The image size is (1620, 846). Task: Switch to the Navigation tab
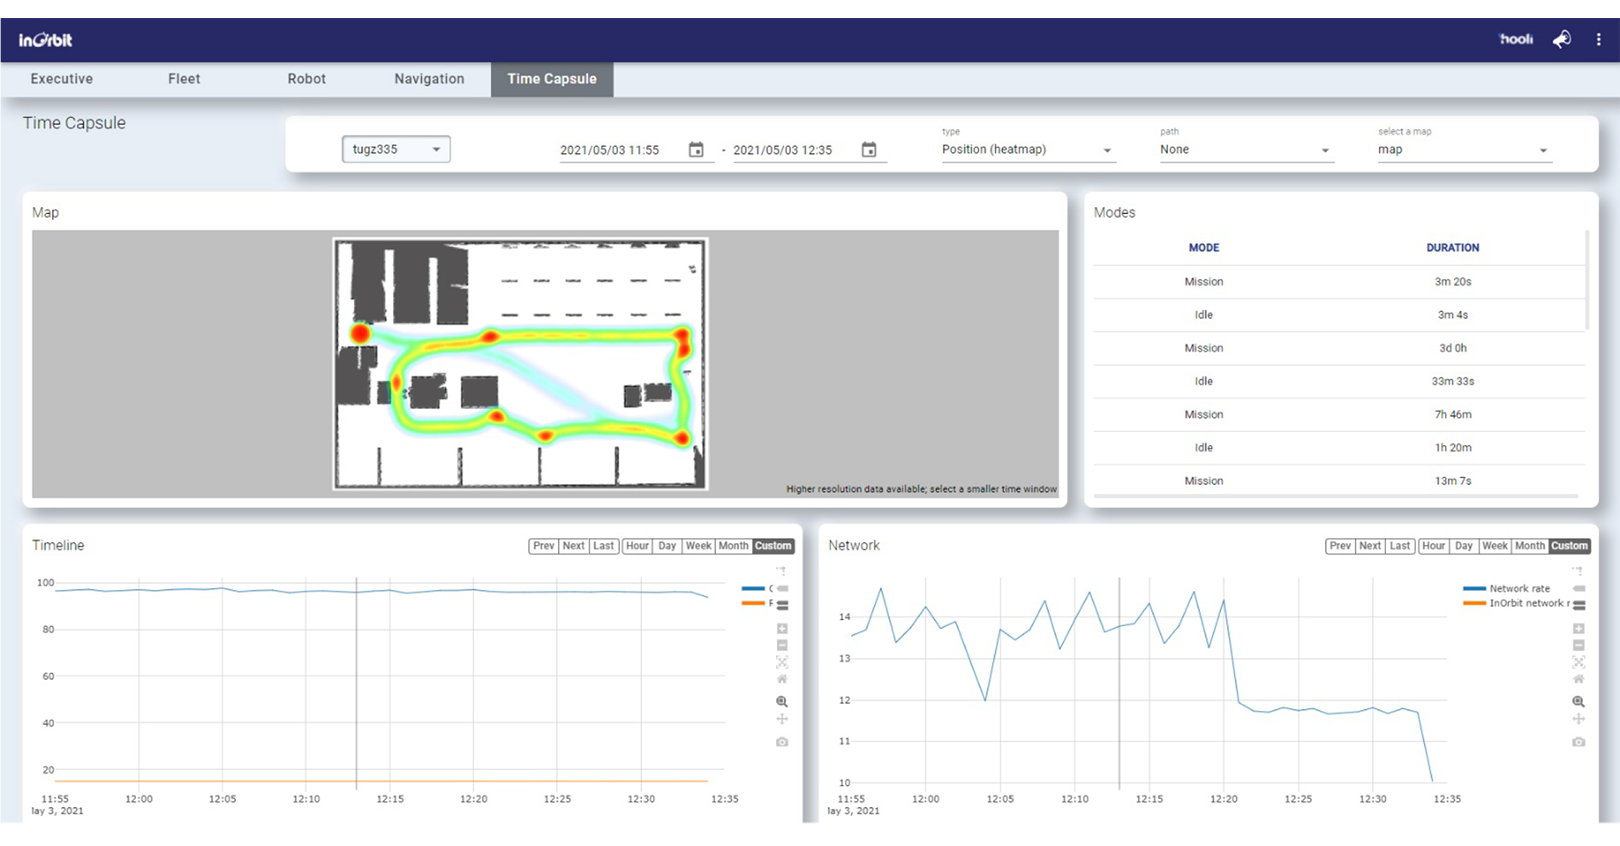point(429,79)
